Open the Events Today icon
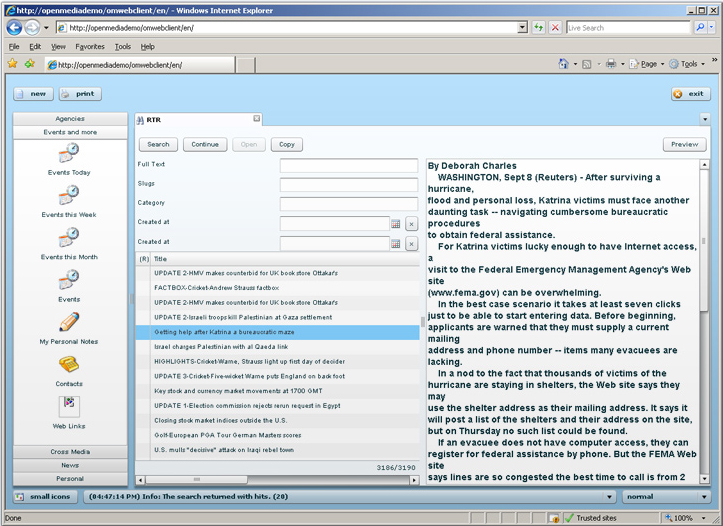This screenshot has width=723, height=526. (68, 153)
